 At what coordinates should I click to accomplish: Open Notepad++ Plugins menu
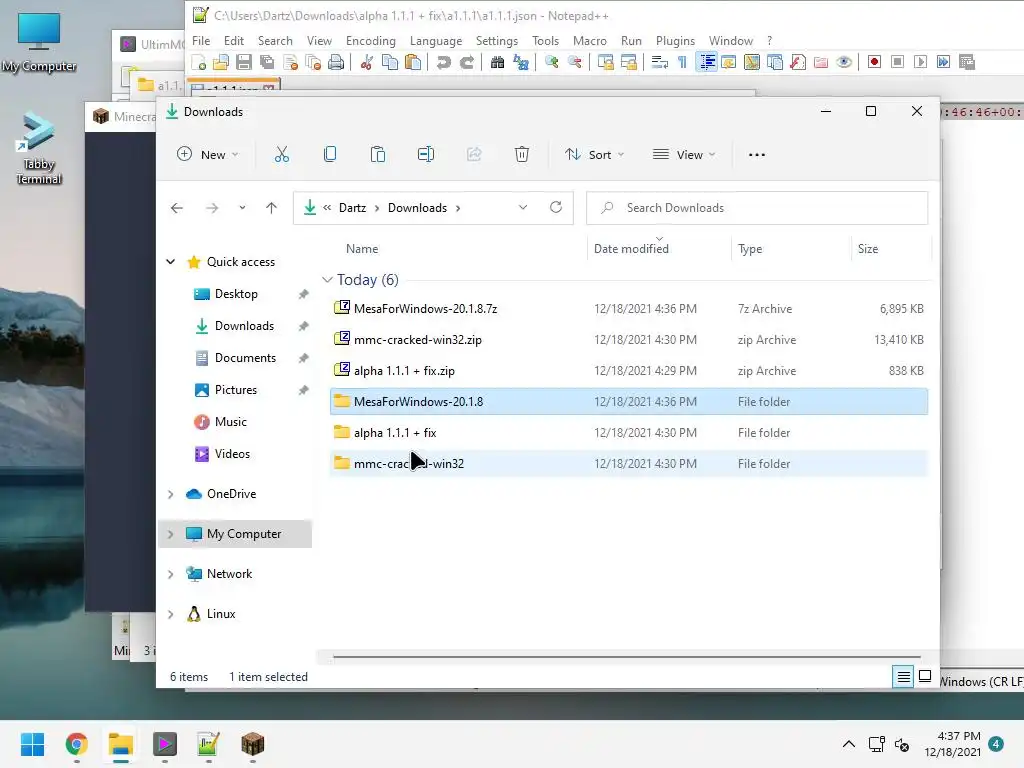pyautogui.click(x=675, y=40)
